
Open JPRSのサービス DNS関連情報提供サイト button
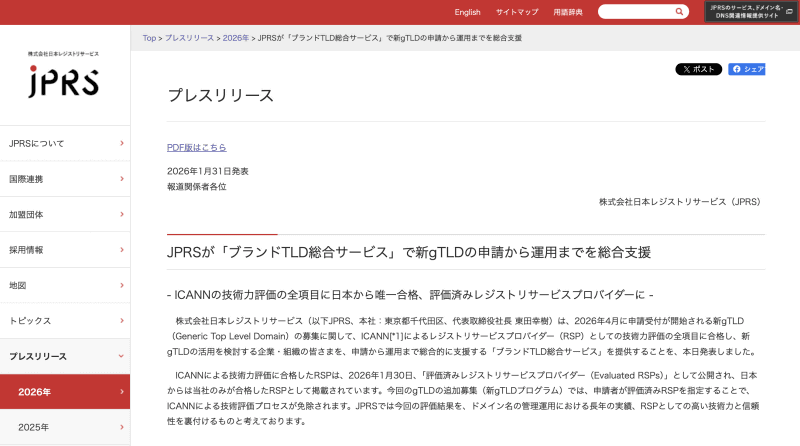pyautogui.click(x=750, y=11)
